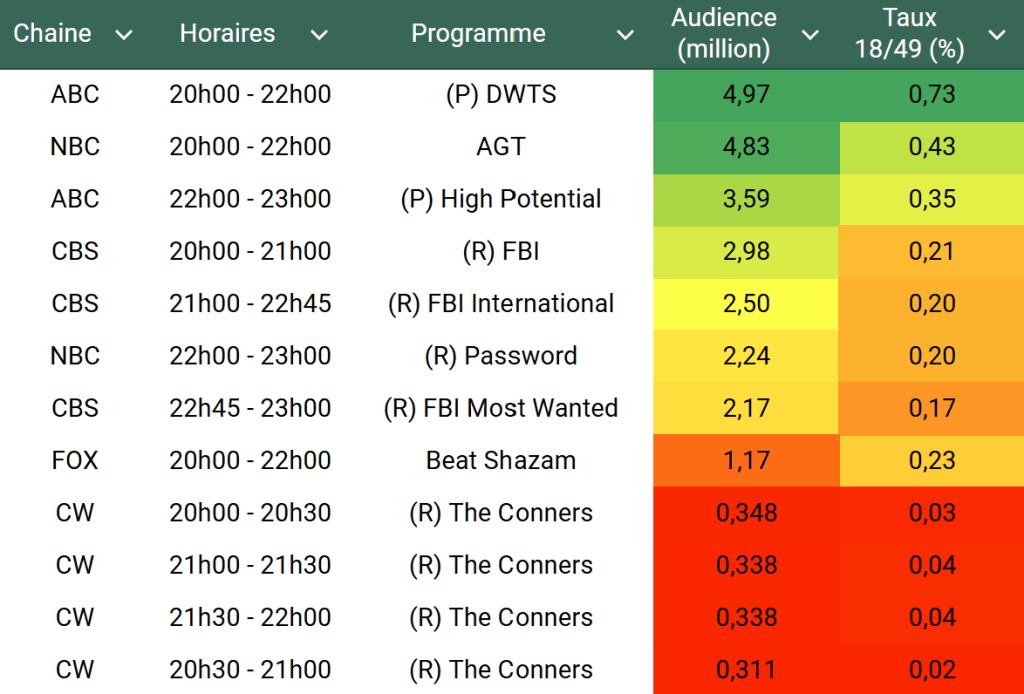This screenshot has width=1024, height=694.
Task: Open the Audience (million) filter dropdown
Action: pyautogui.click(x=811, y=35)
